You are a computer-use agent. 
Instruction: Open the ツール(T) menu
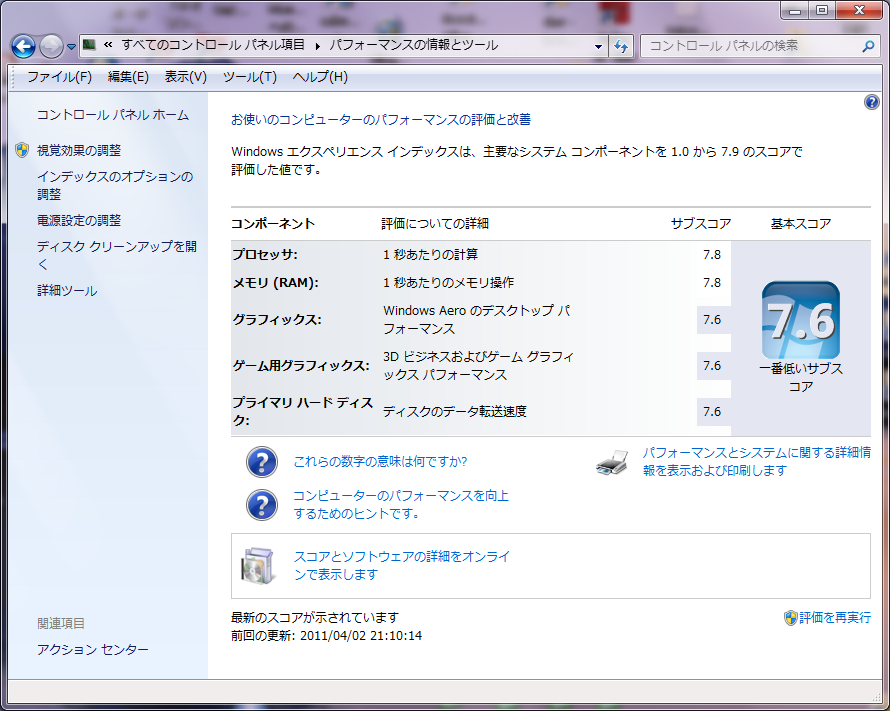pyautogui.click(x=249, y=77)
